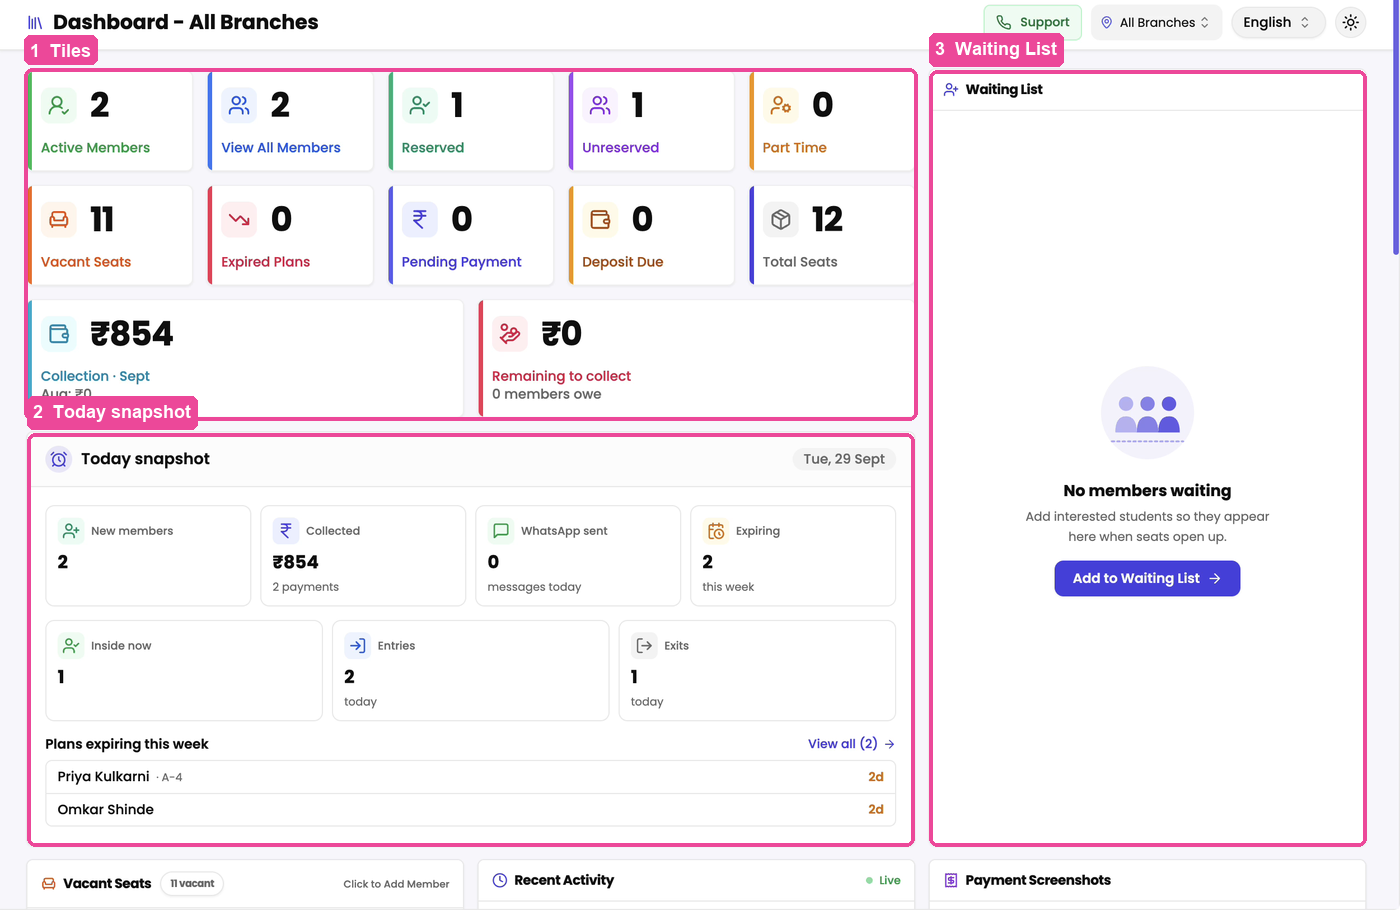The width and height of the screenshot is (1400, 910).
Task: Click the sofa icon in Vacant Seats panel header
Action: (x=48, y=883)
